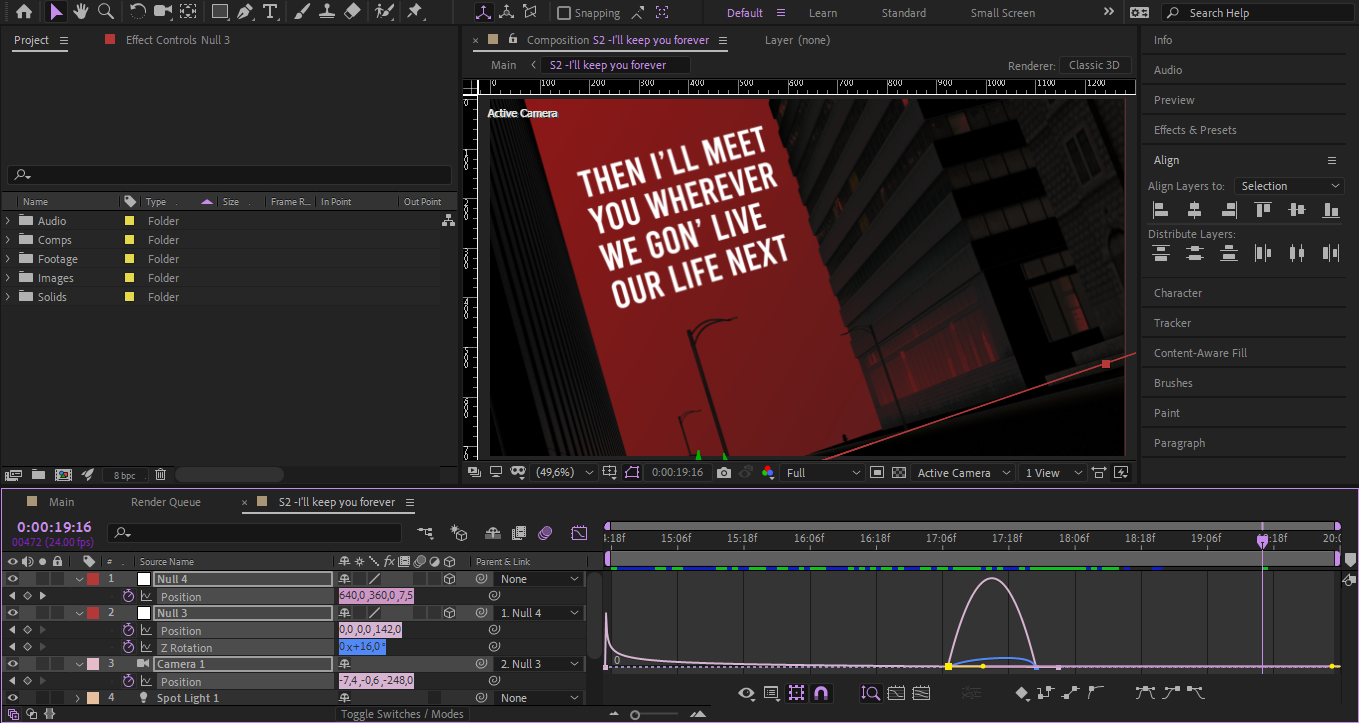Select the Hand tool
Image resolution: width=1359 pixels, height=723 pixels.
click(81, 12)
